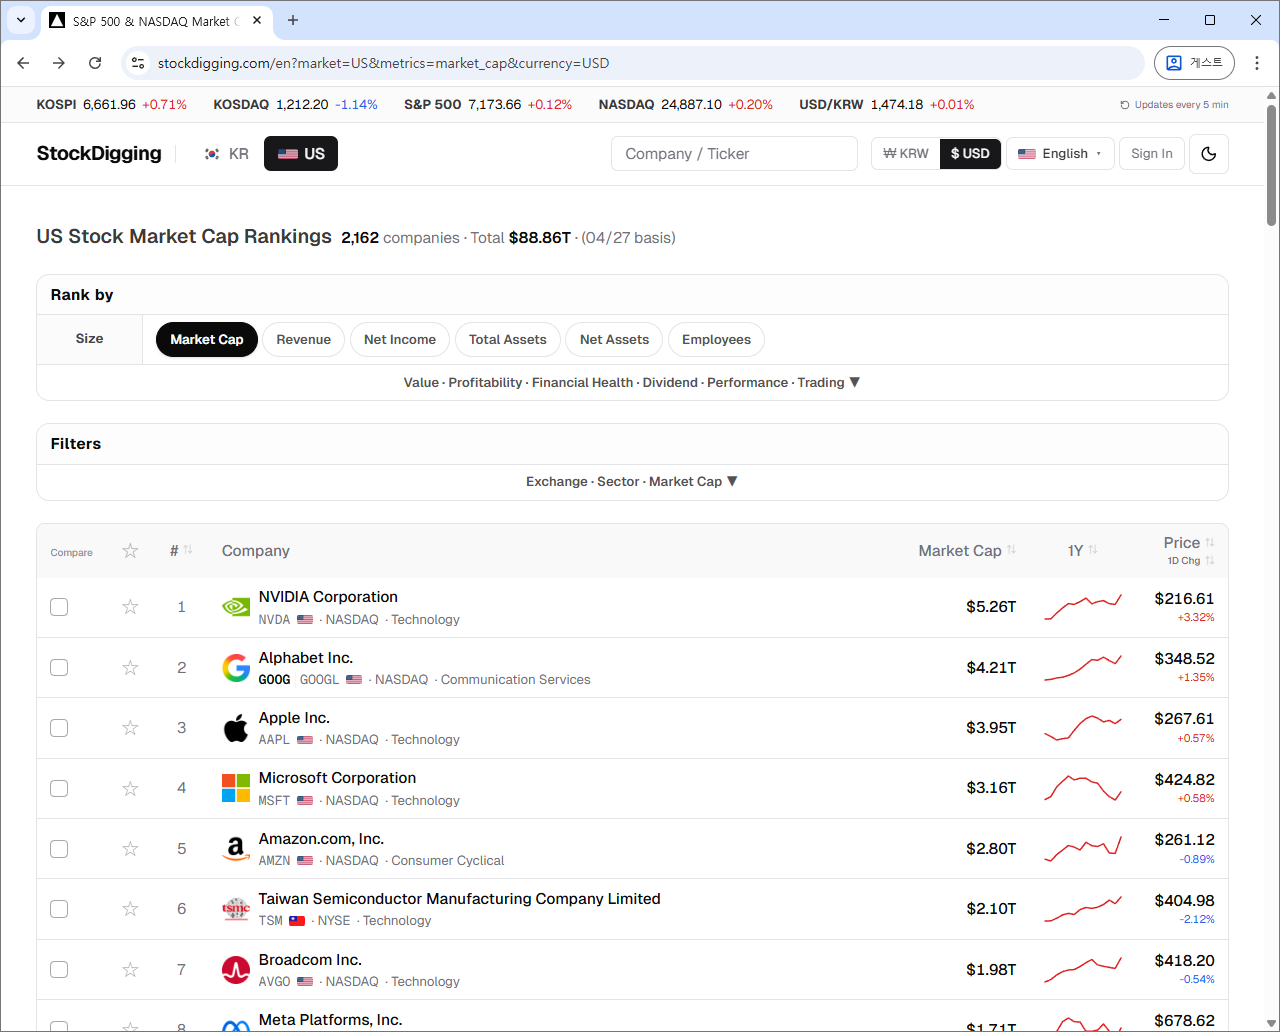
Task: Click Apple's $3.95T market cap value
Action: [x=991, y=728]
